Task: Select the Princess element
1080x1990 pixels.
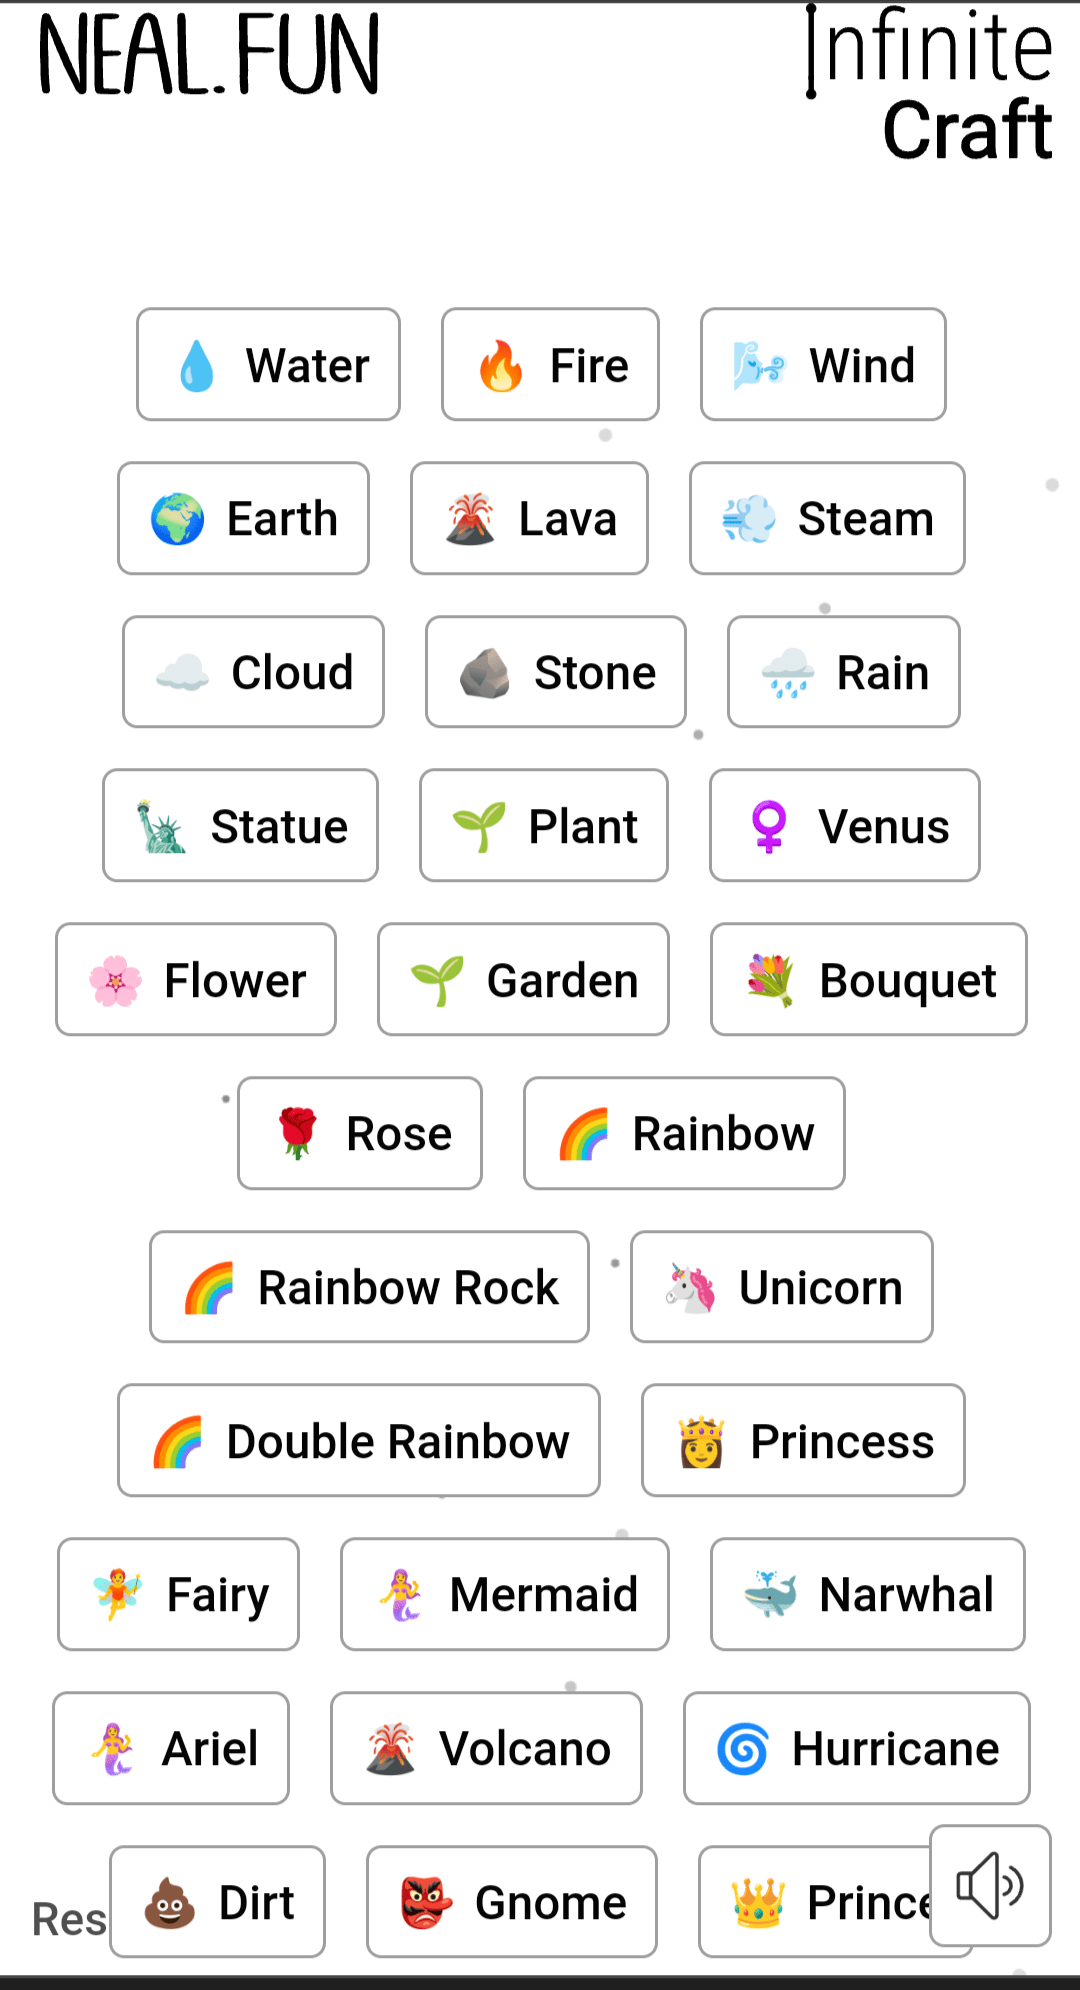Action: point(803,1441)
